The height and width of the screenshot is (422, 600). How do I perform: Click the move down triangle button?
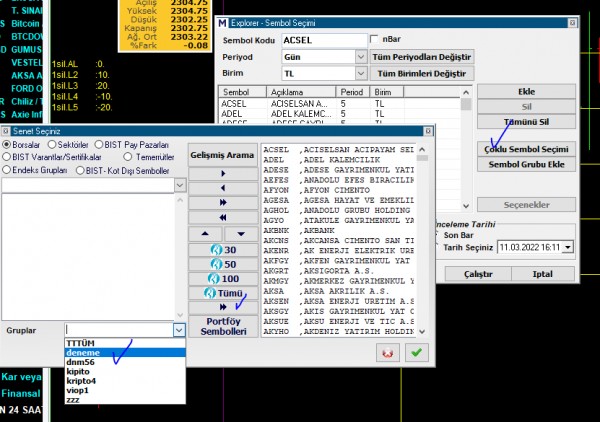[x=241, y=233]
